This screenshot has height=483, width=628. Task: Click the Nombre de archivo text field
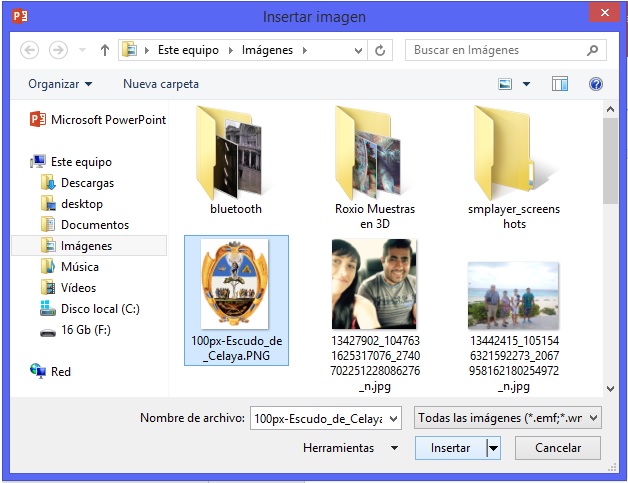pyautogui.click(x=316, y=418)
